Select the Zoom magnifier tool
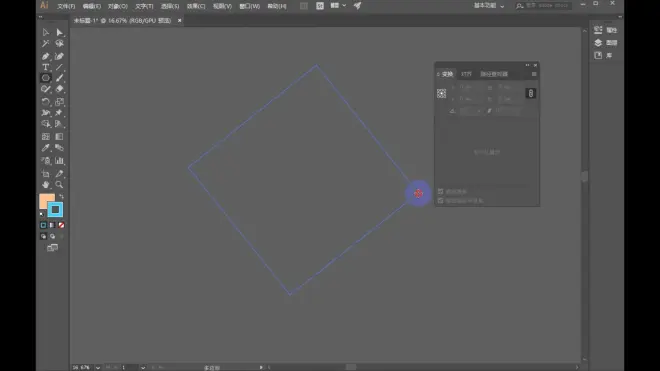 pos(59,184)
